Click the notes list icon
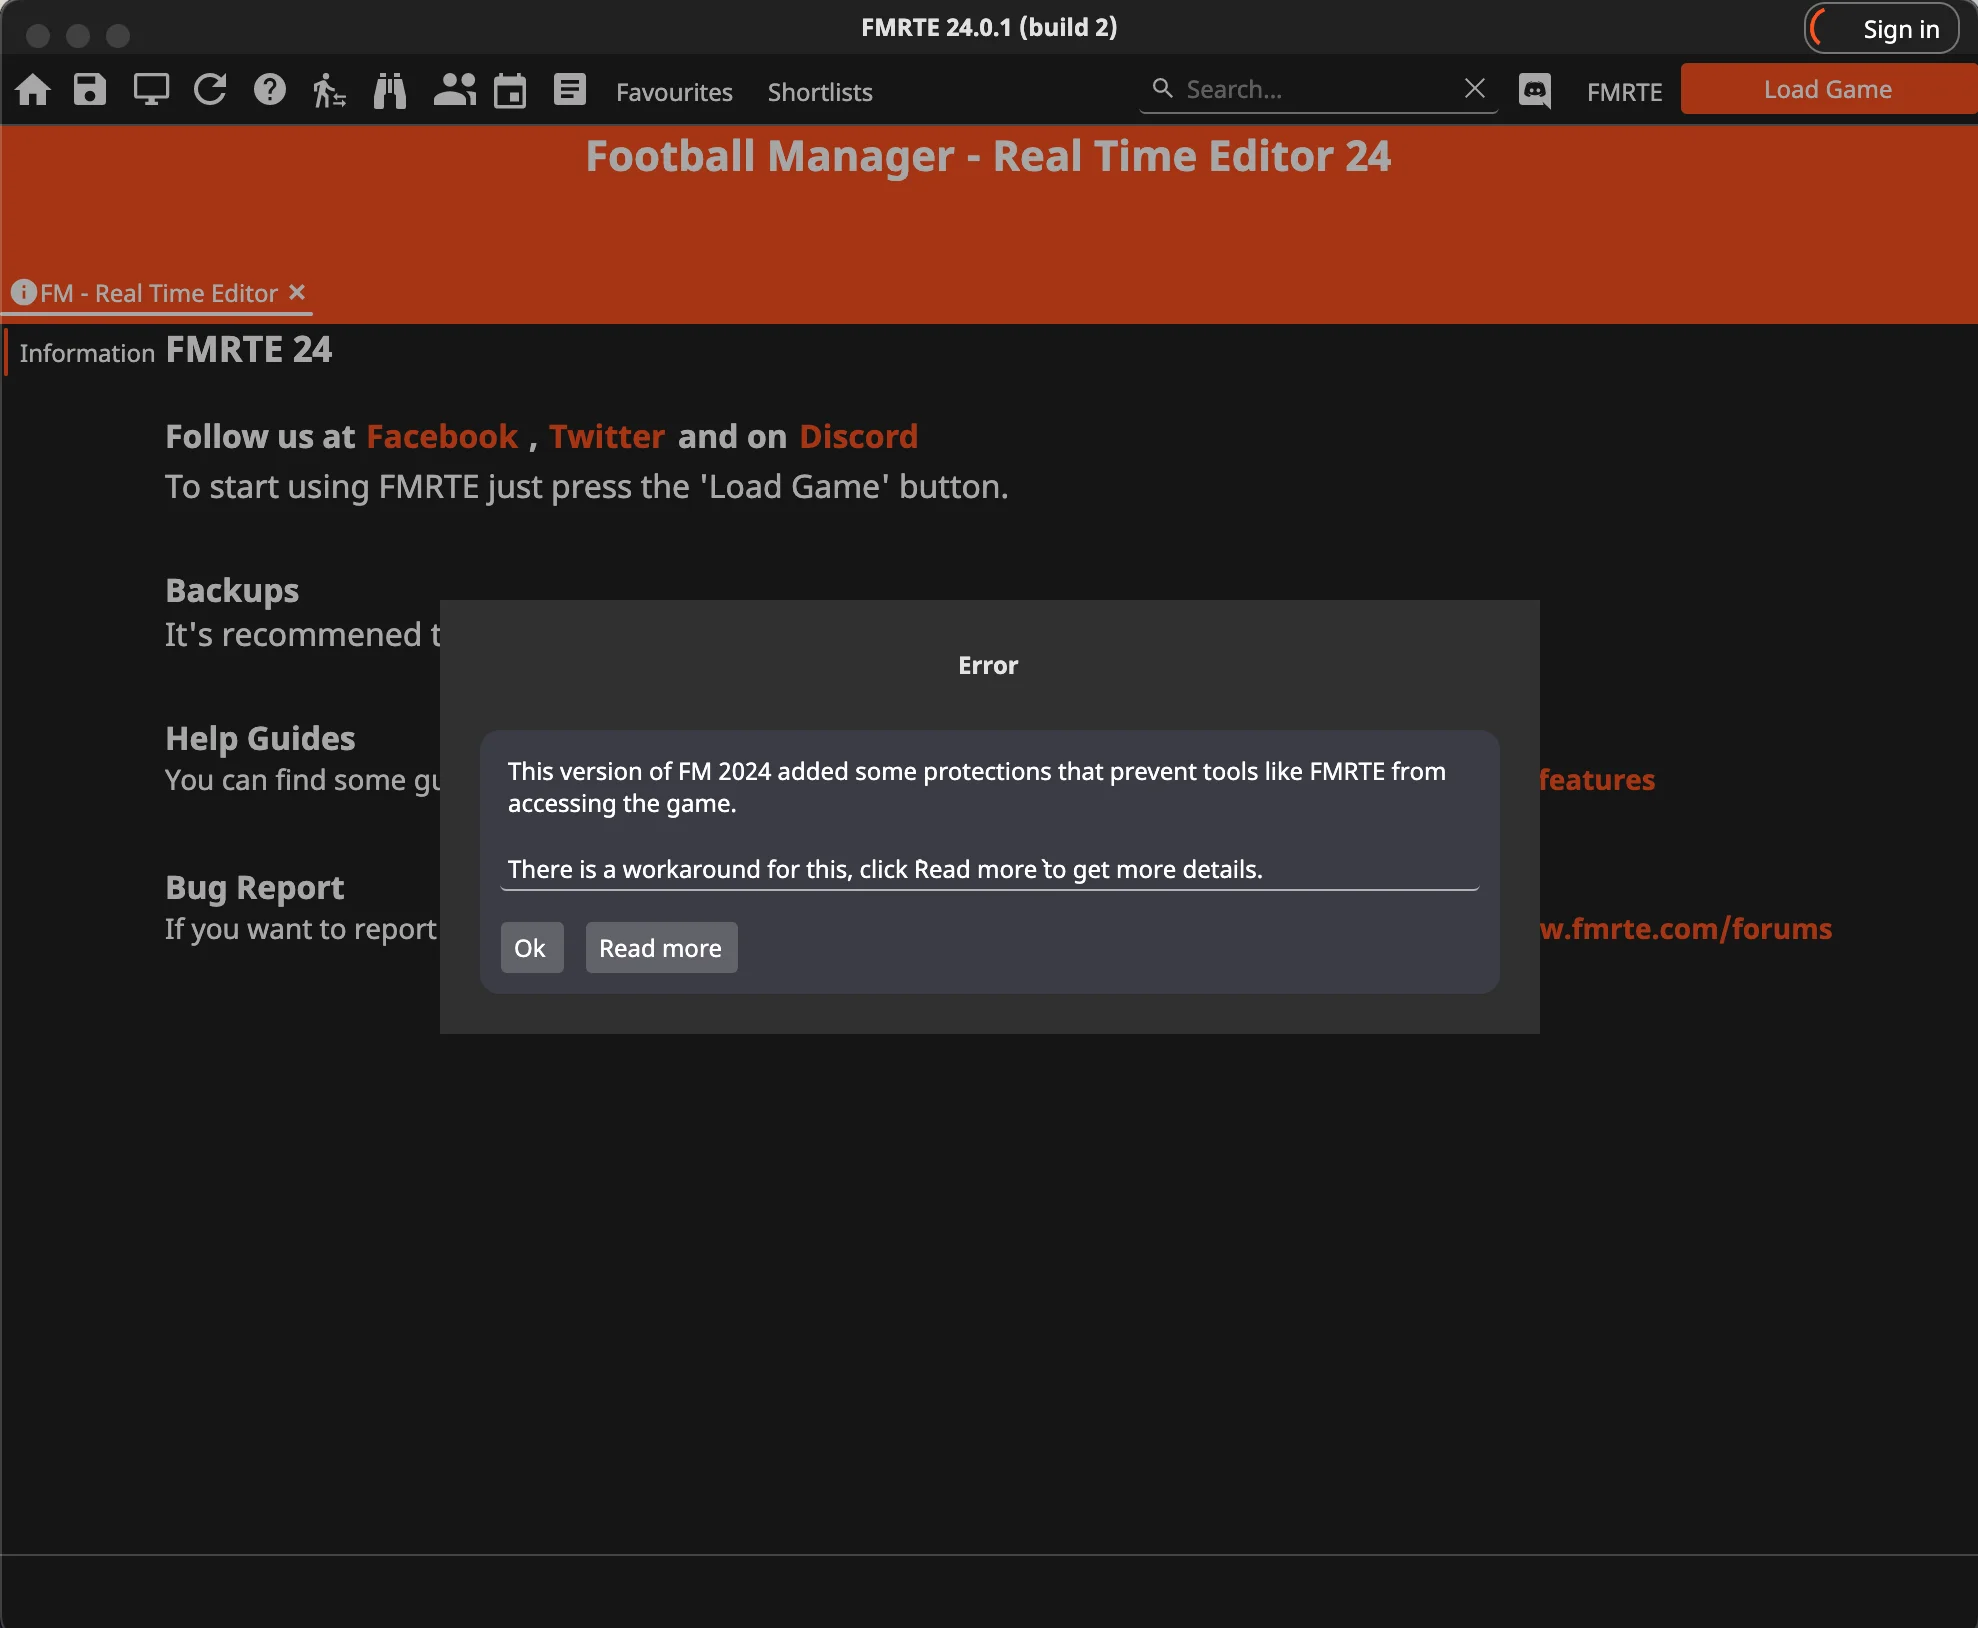 point(570,90)
